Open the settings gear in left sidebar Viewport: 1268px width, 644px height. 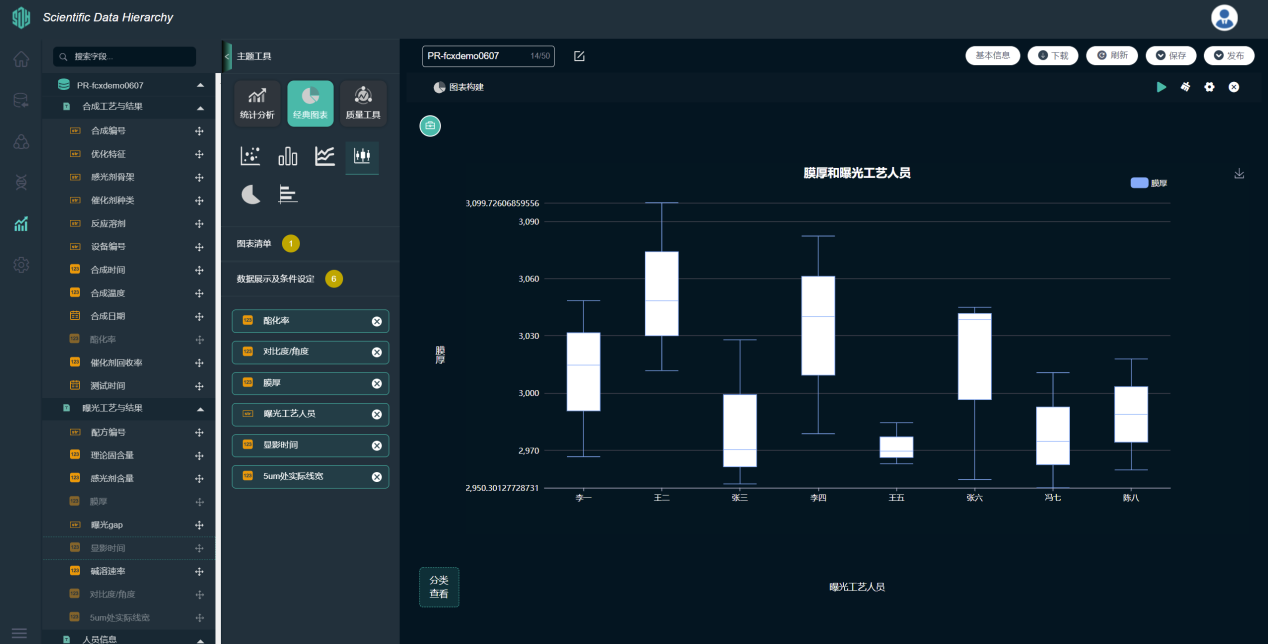point(21,265)
